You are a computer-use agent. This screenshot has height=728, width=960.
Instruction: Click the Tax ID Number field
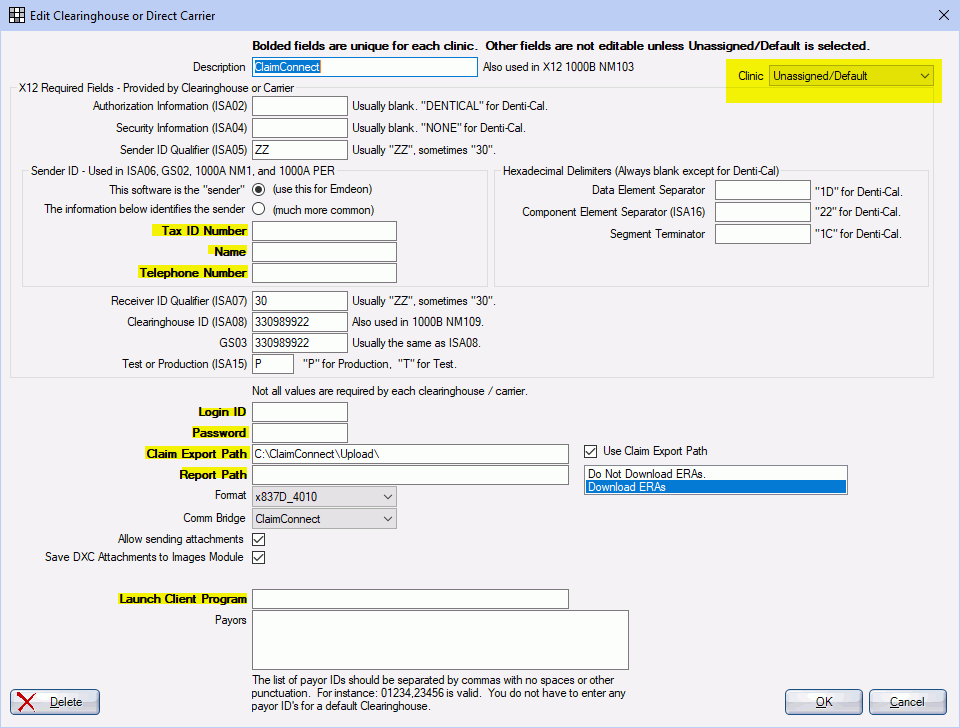click(x=324, y=231)
